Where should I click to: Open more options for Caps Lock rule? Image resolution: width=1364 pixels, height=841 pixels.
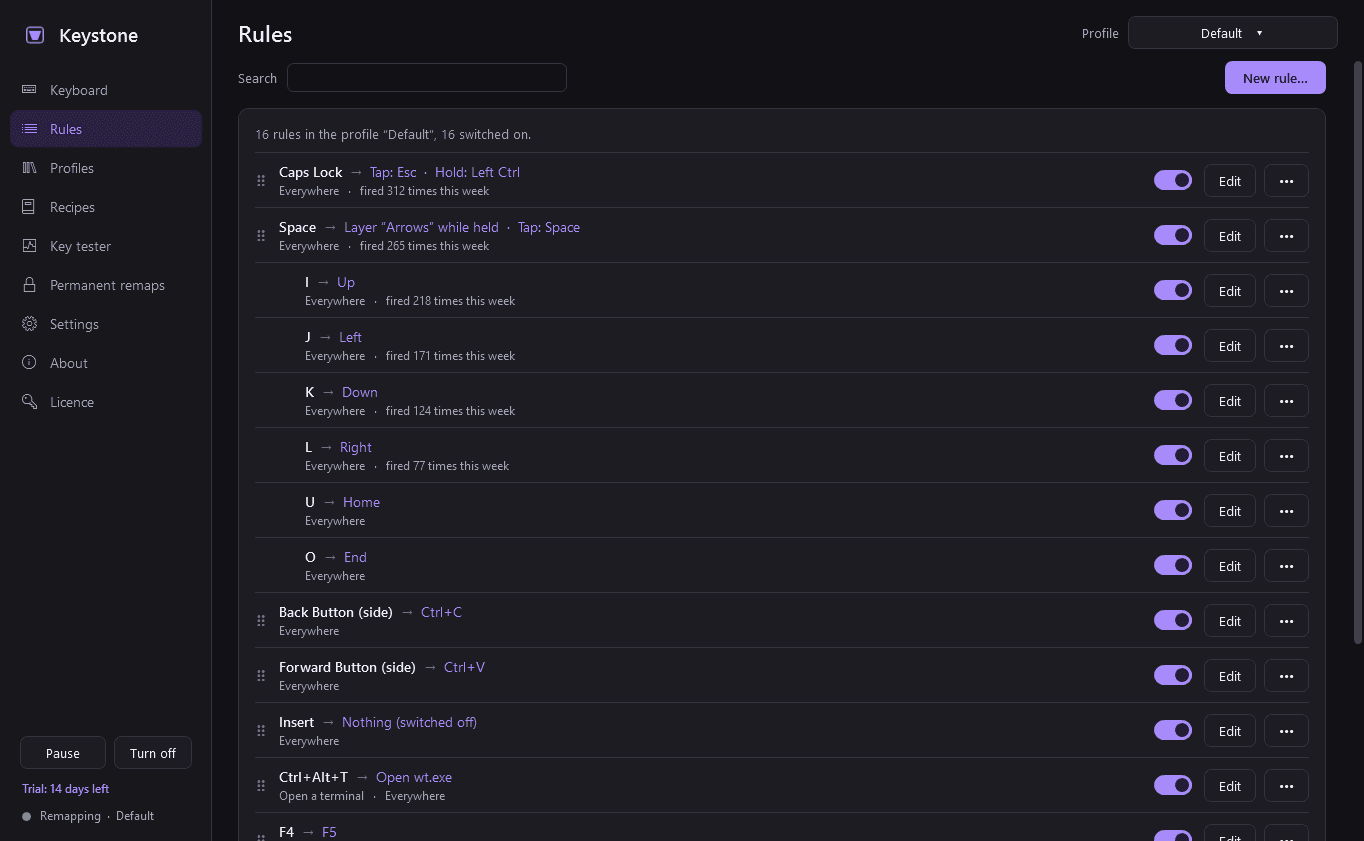point(1286,181)
